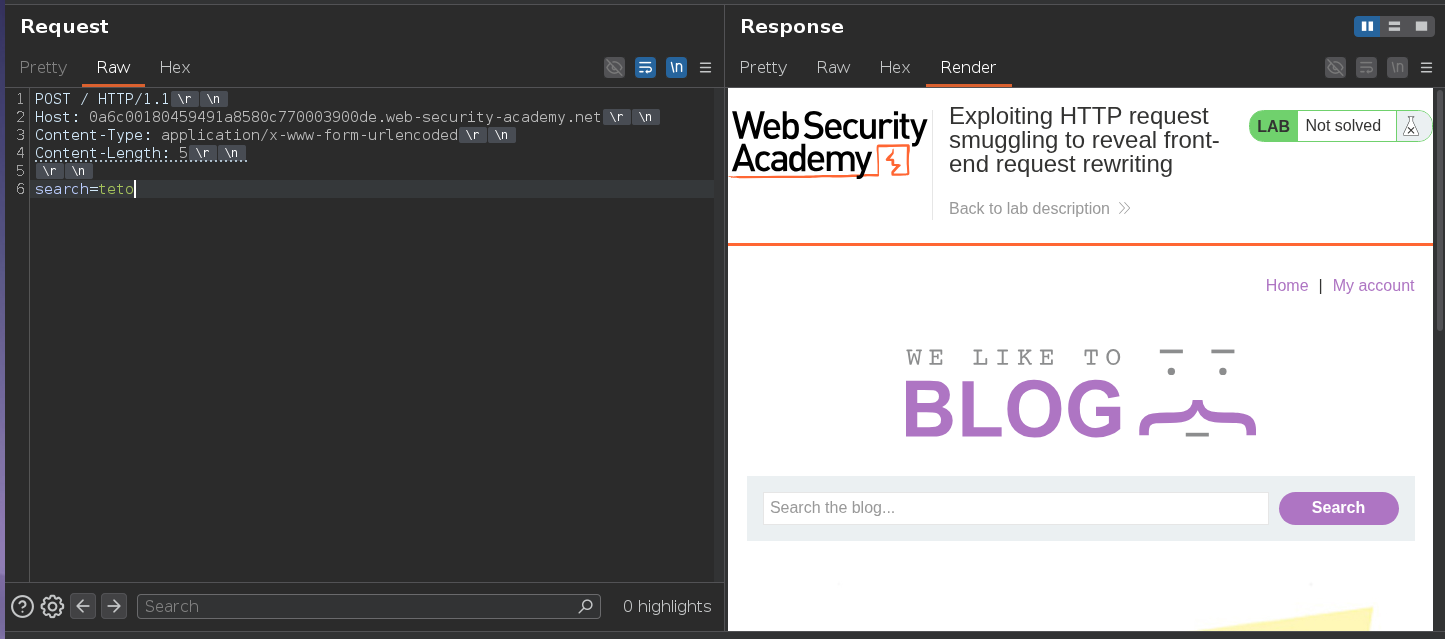Open Response panel hamburger menu
Viewport: 1445px width, 639px height.
pyautogui.click(x=1426, y=68)
